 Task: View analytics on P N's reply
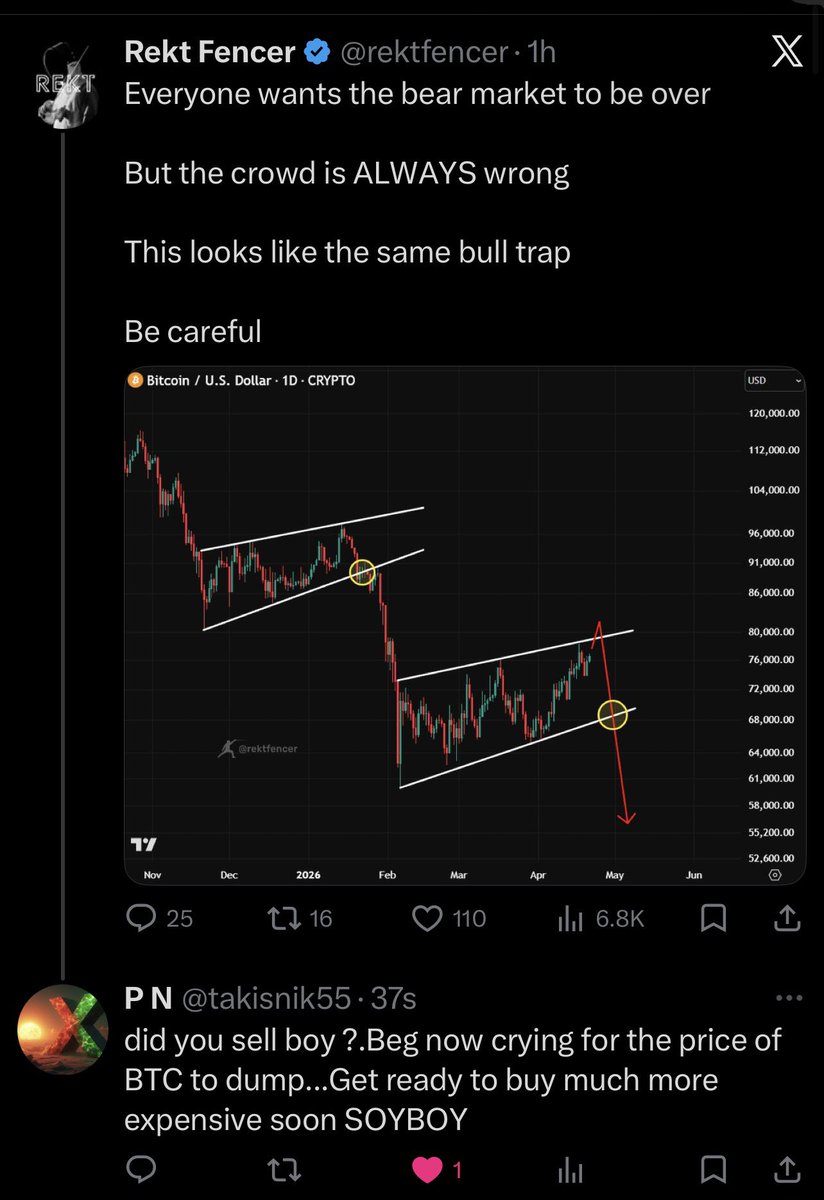[569, 1169]
